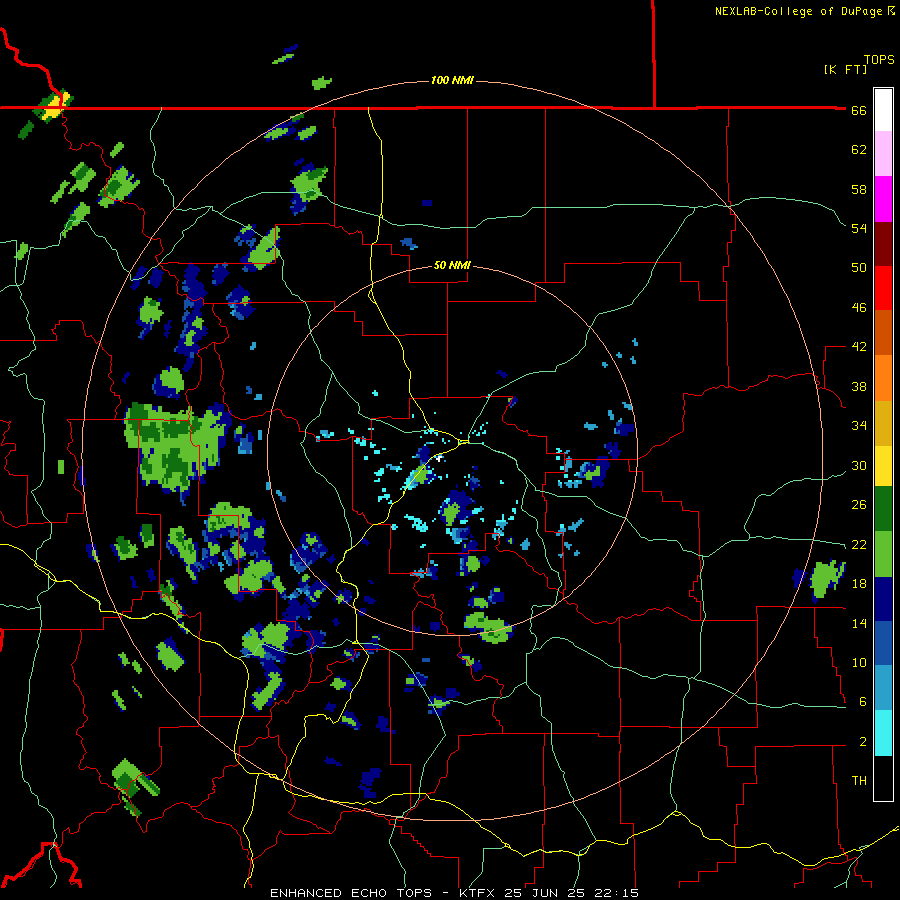The width and height of the screenshot is (900, 900).
Task: Click the white swatch atop the legend
Action: coord(883,110)
